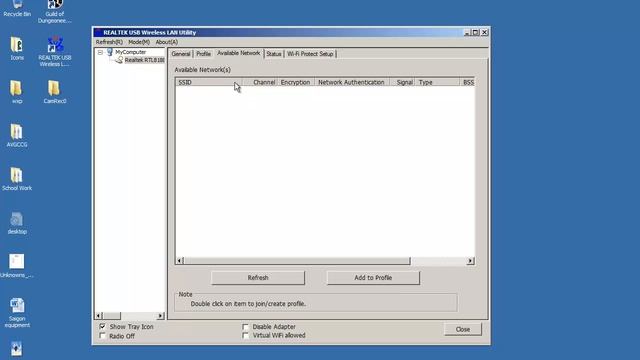This screenshot has height=360, width=640.
Task: Switch to the General tab
Action: tap(181, 54)
